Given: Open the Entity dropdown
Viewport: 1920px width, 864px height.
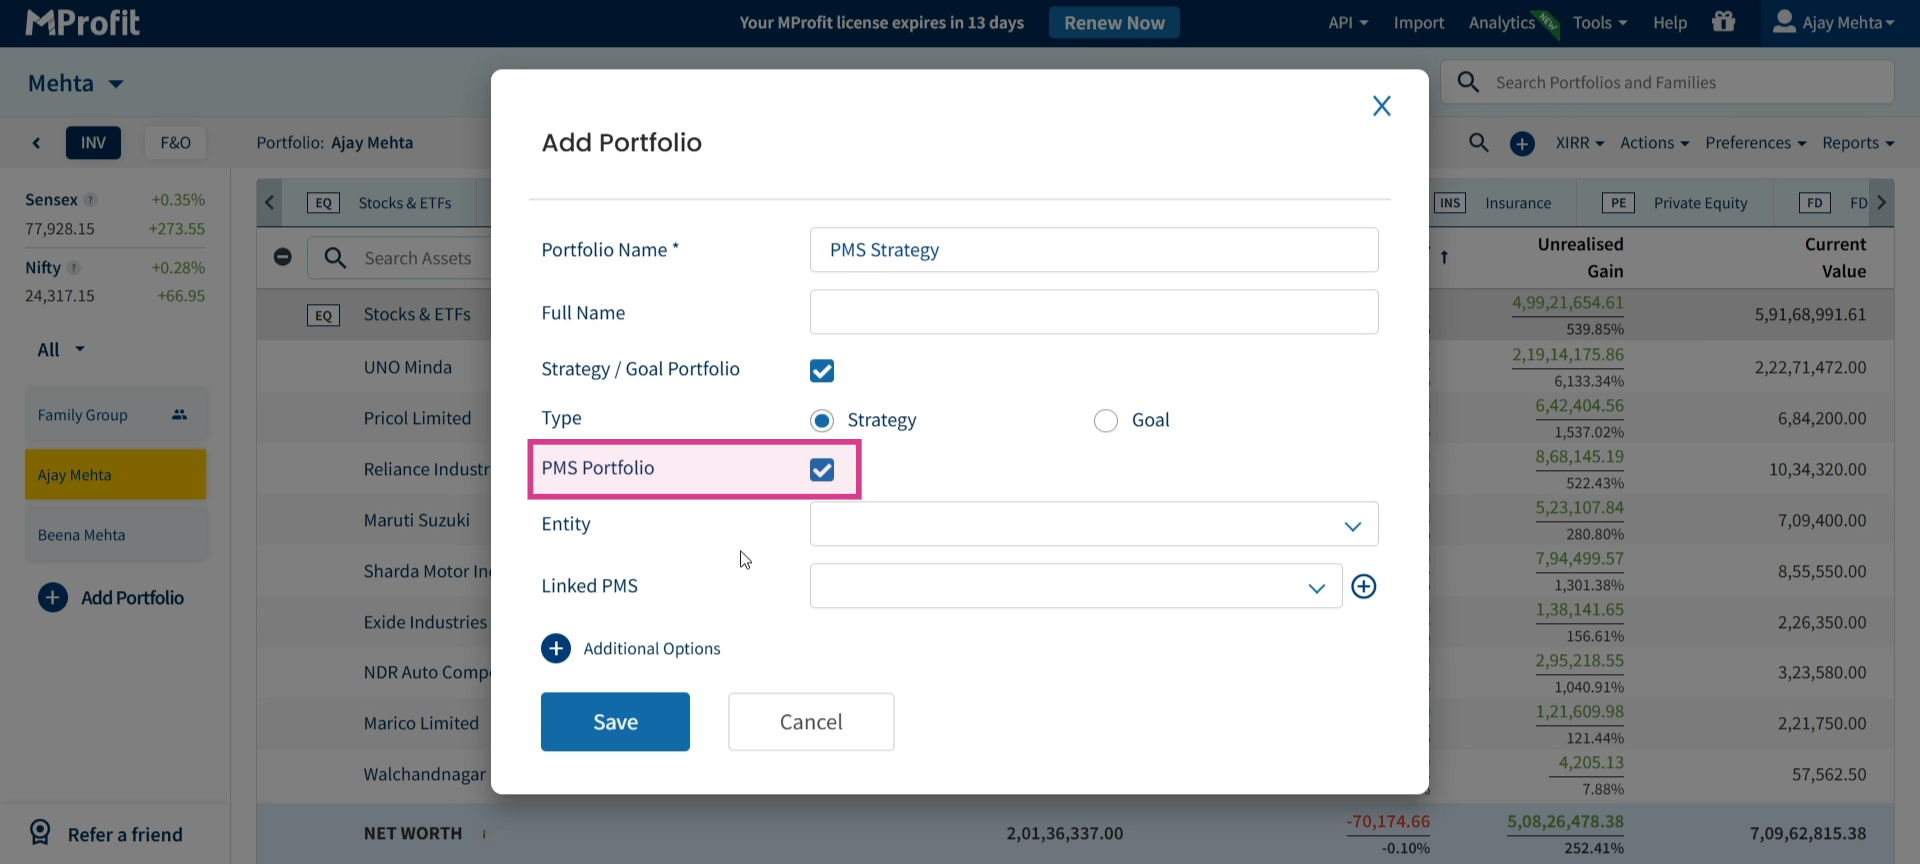Looking at the screenshot, I should (x=1094, y=524).
